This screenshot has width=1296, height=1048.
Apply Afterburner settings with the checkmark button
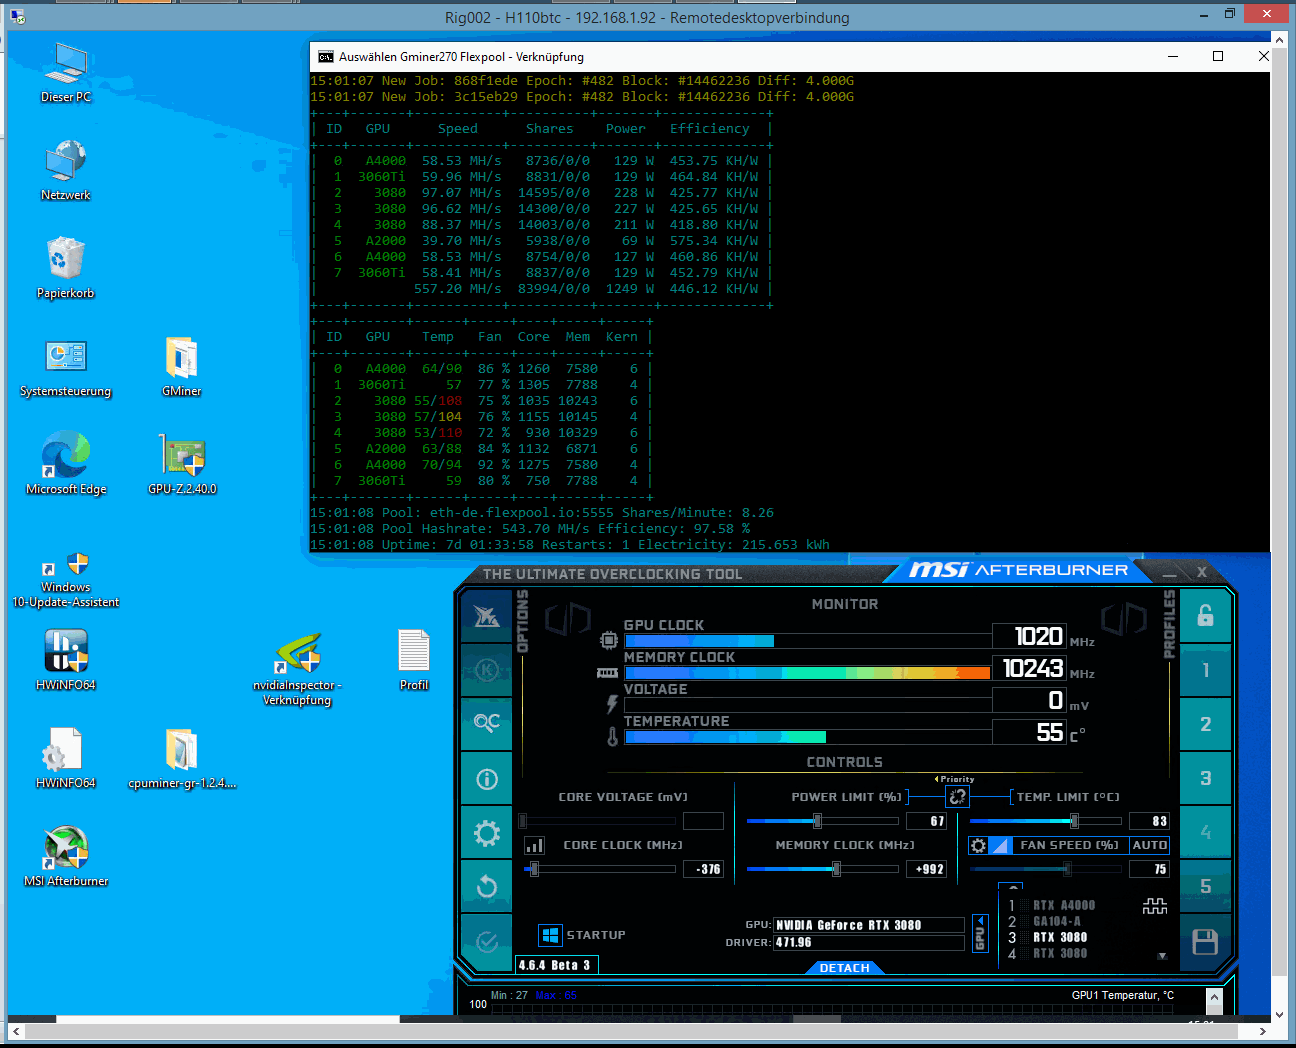(x=487, y=941)
